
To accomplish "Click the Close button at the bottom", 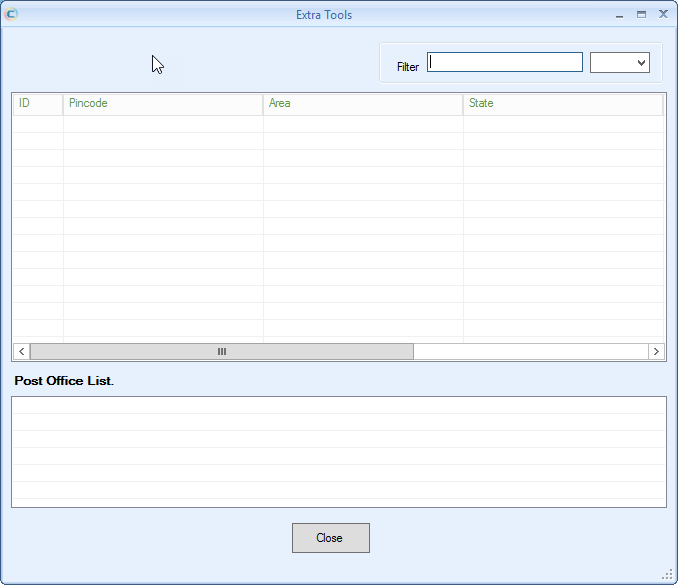I will point(331,538).
